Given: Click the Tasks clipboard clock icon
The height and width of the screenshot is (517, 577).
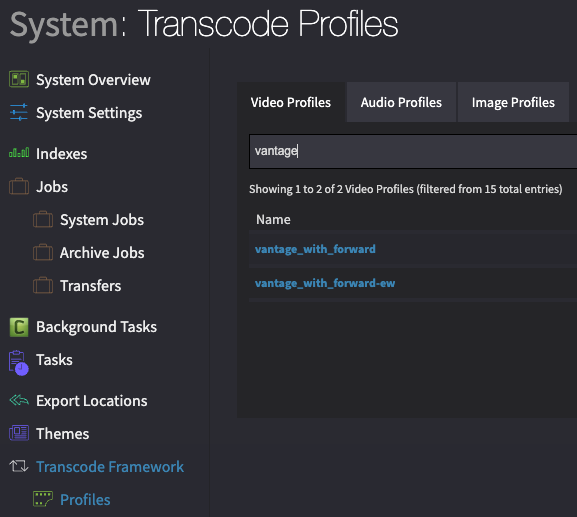Looking at the screenshot, I should point(19,362).
